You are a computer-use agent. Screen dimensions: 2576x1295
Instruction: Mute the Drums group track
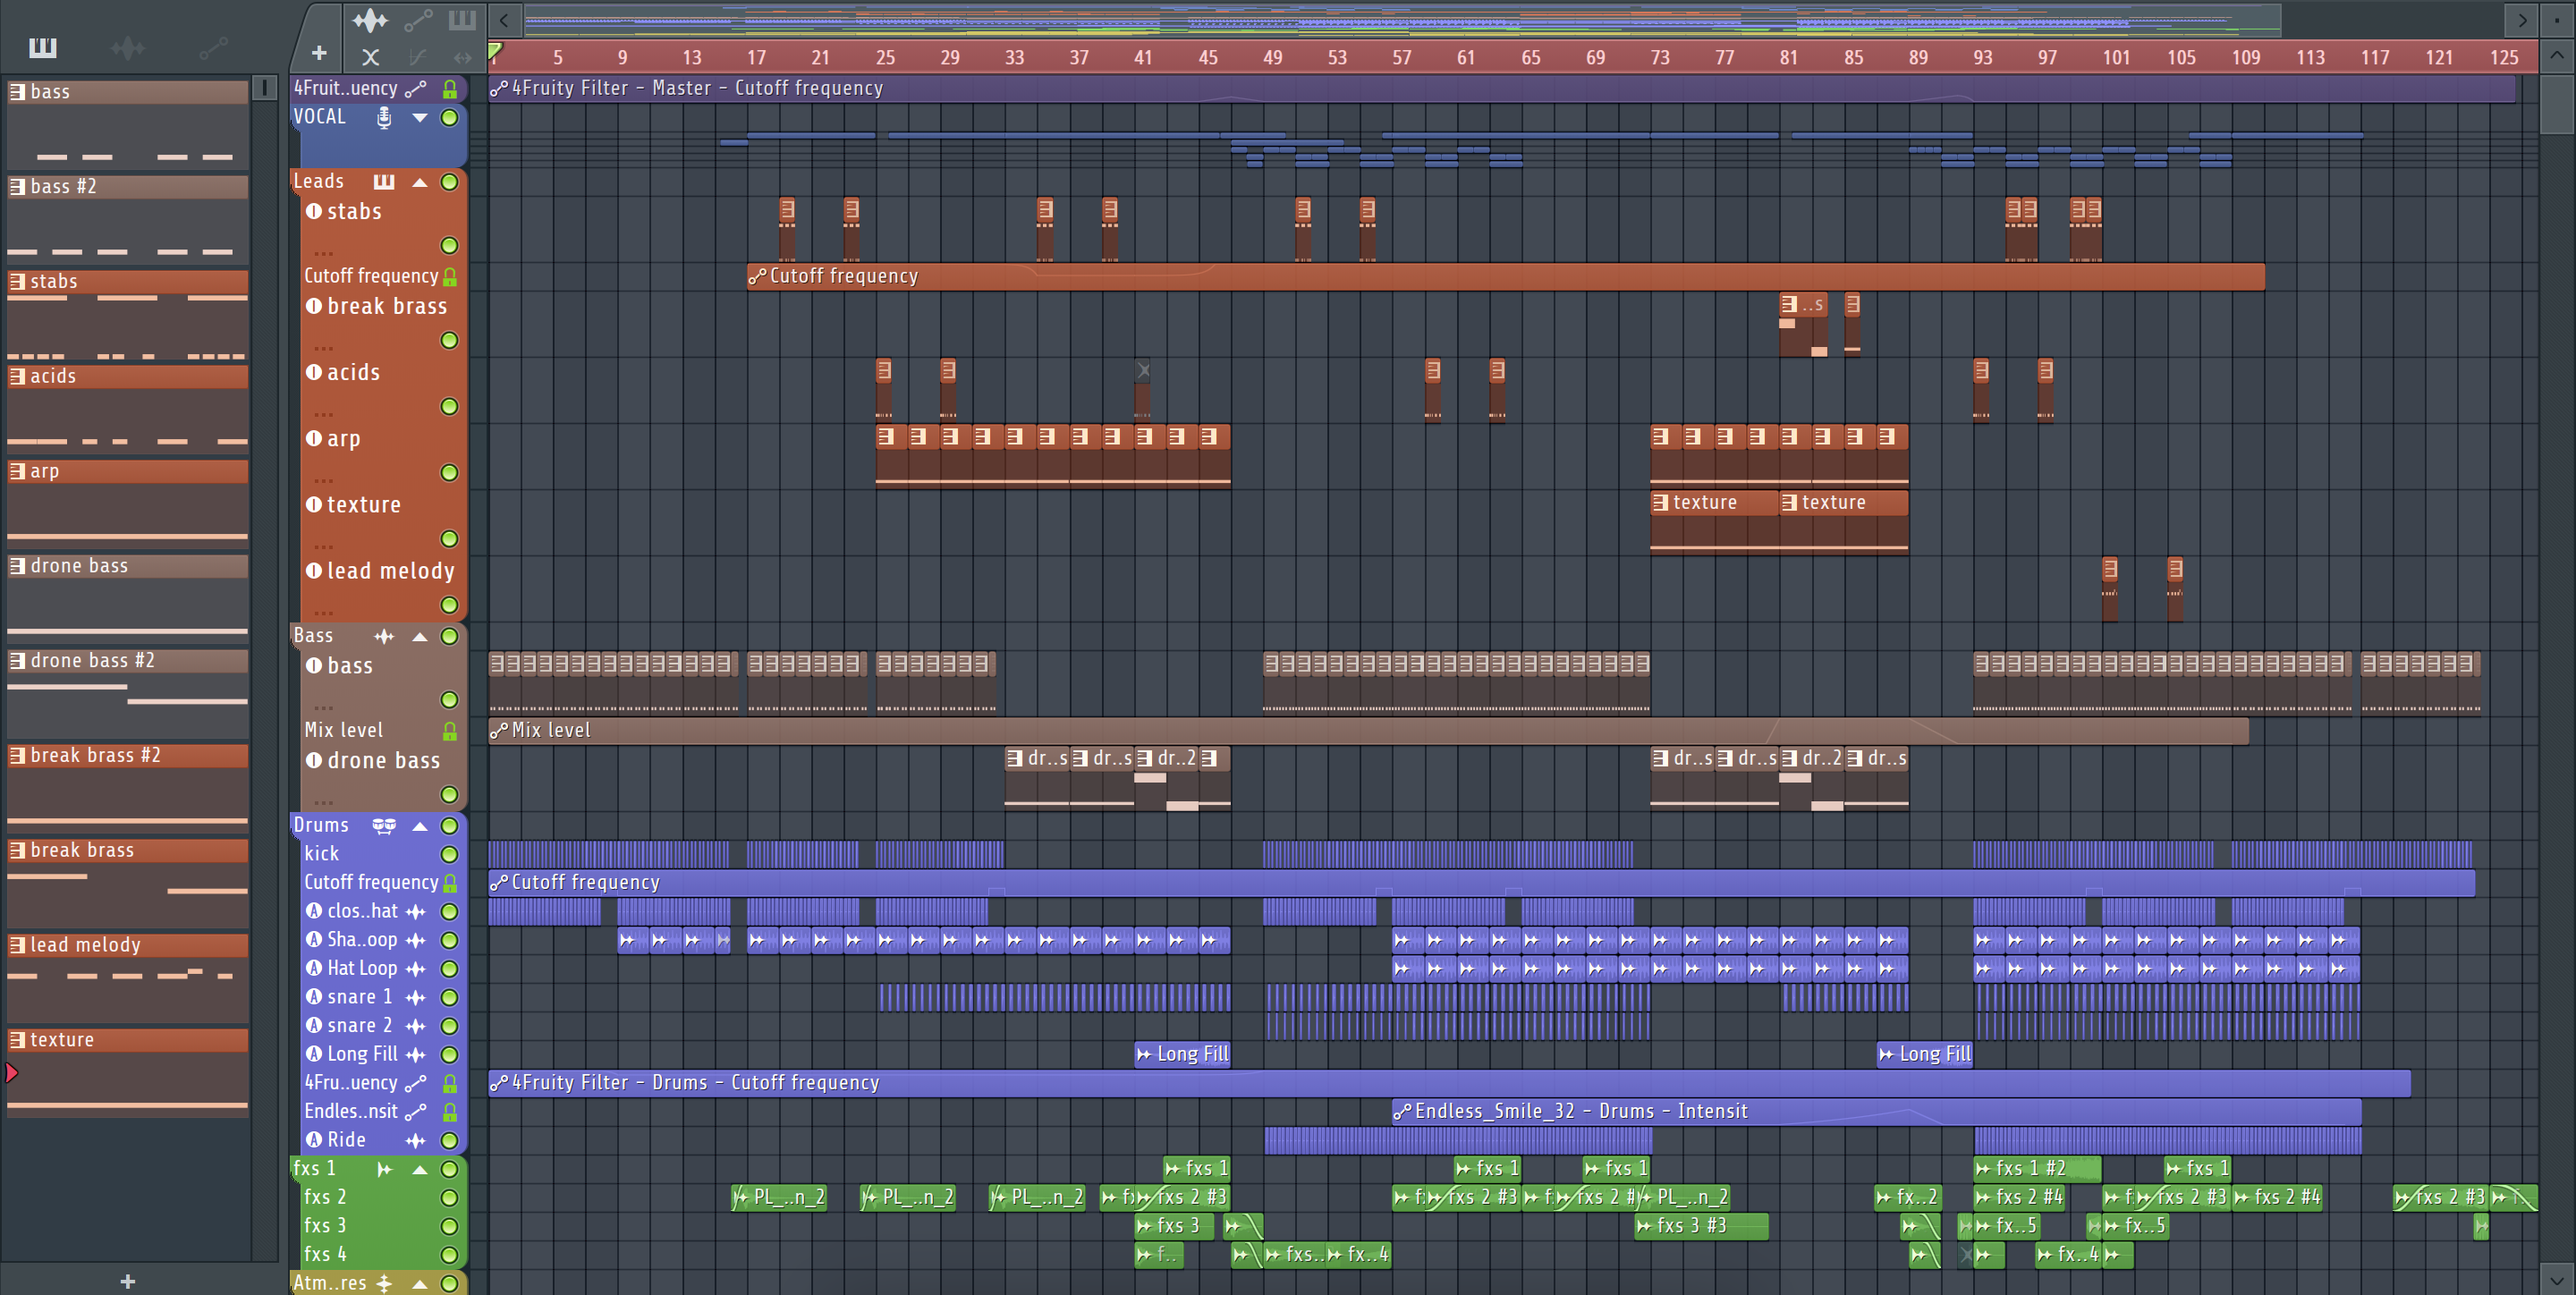coord(450,826)
